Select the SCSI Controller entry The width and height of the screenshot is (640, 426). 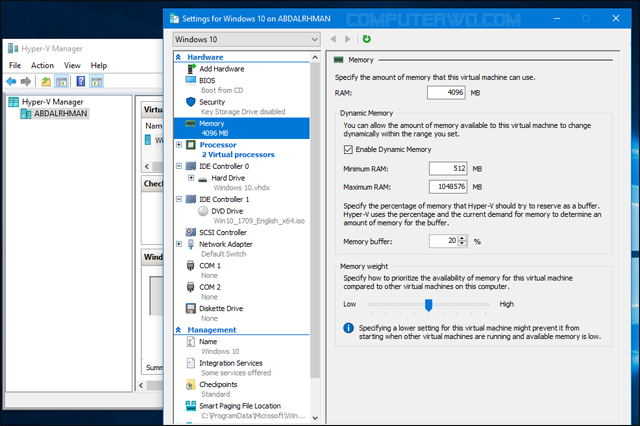click(x=223, y=232)
